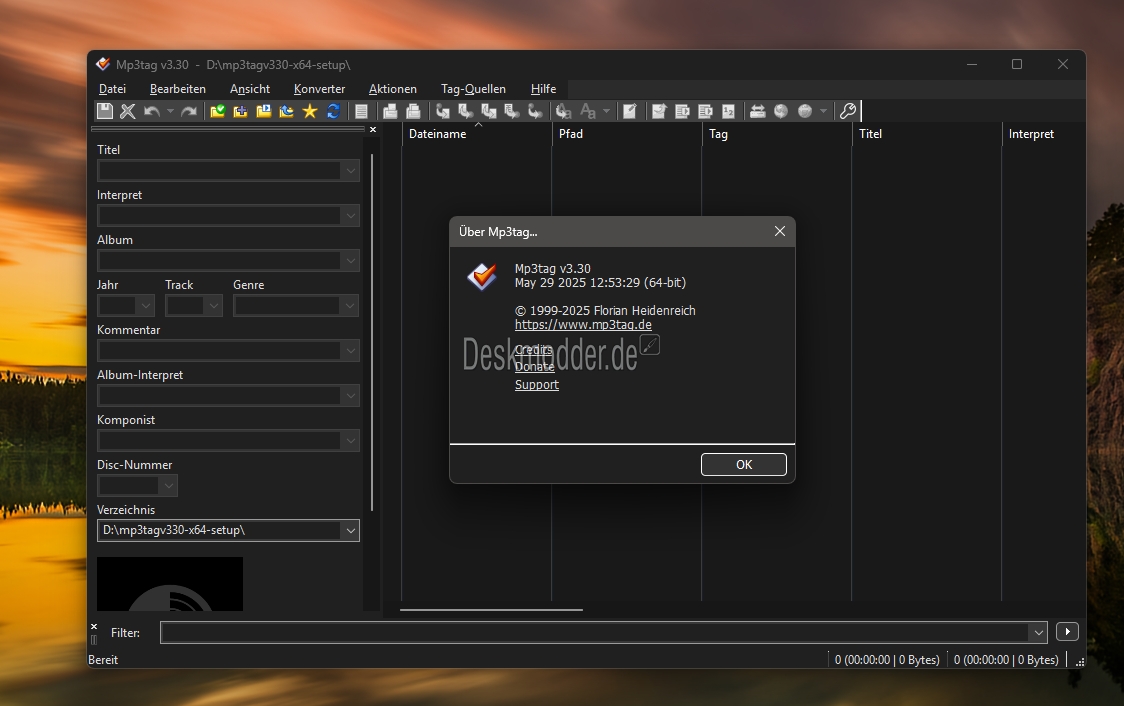
Task: Expand the Album field dropdown
Action: click(x=351, y=261)
